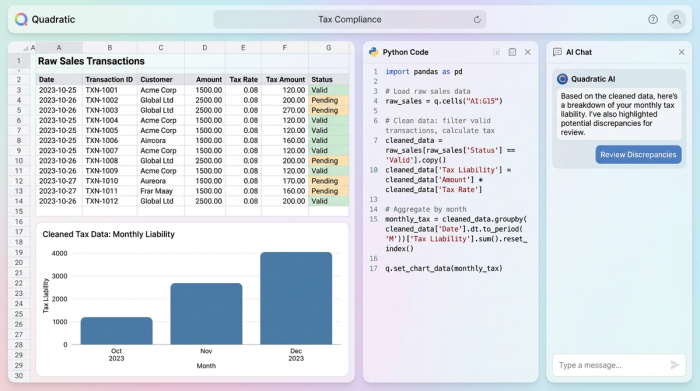700x391 pixels.
Task: Click the Customer header cell
Action: pyautogui.click(x=161, y=79)
